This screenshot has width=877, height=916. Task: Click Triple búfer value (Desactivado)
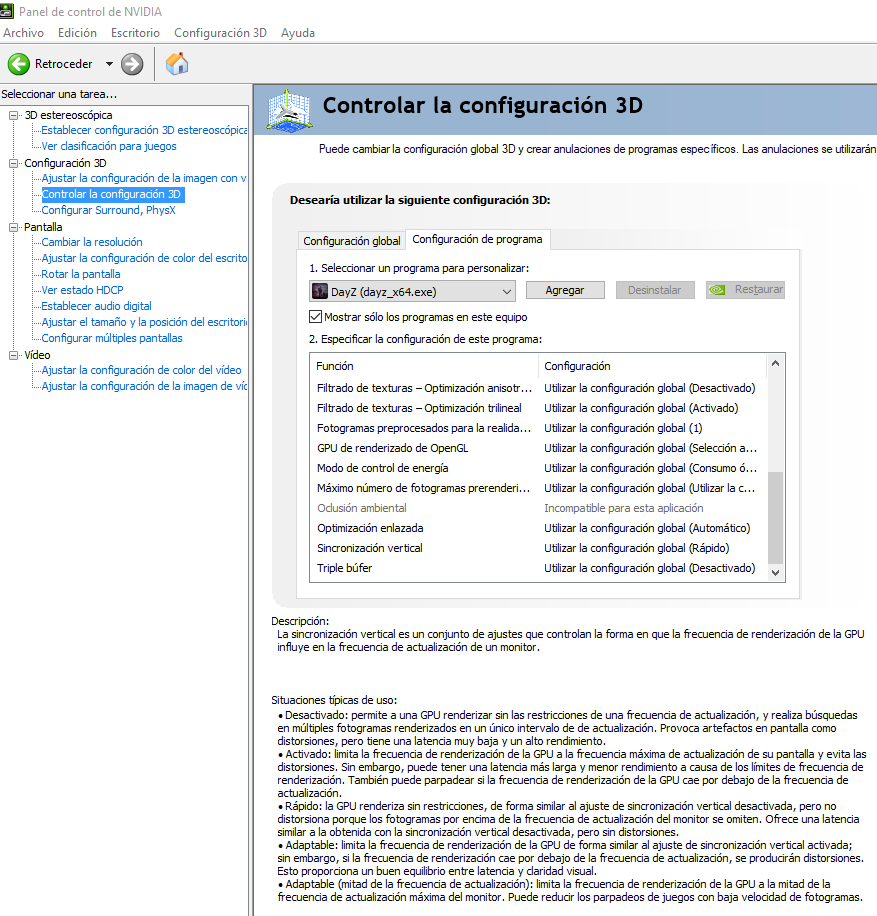[x=650, y=568]
